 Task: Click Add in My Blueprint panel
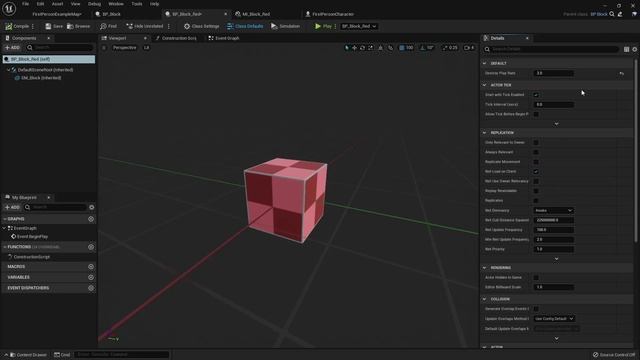click(x=12, y=207)
